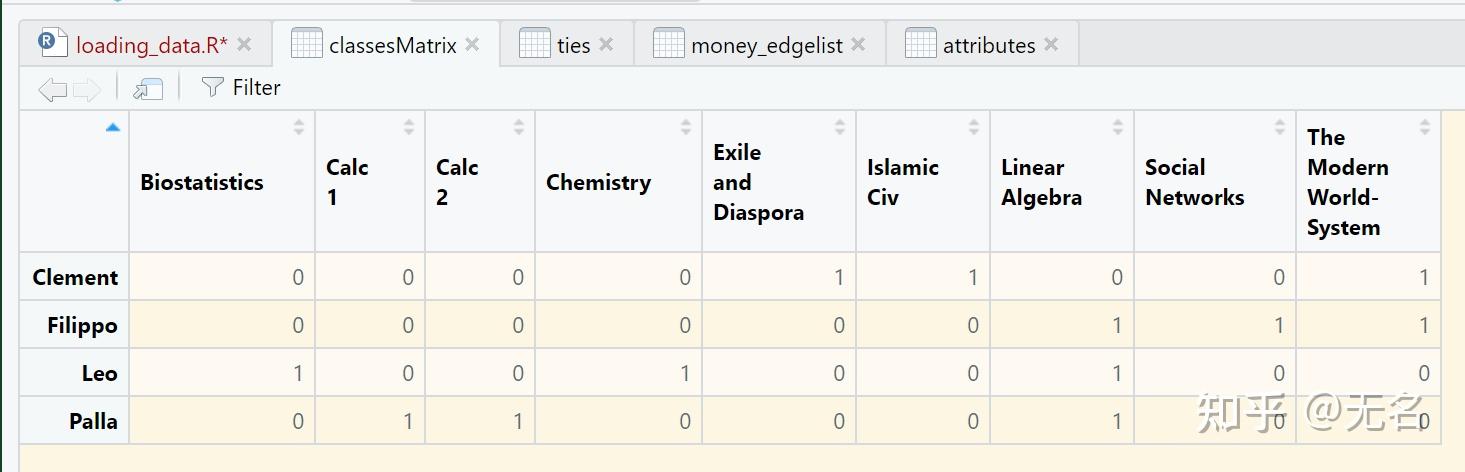Close the loading_data.R tab

tap(245, 45)
